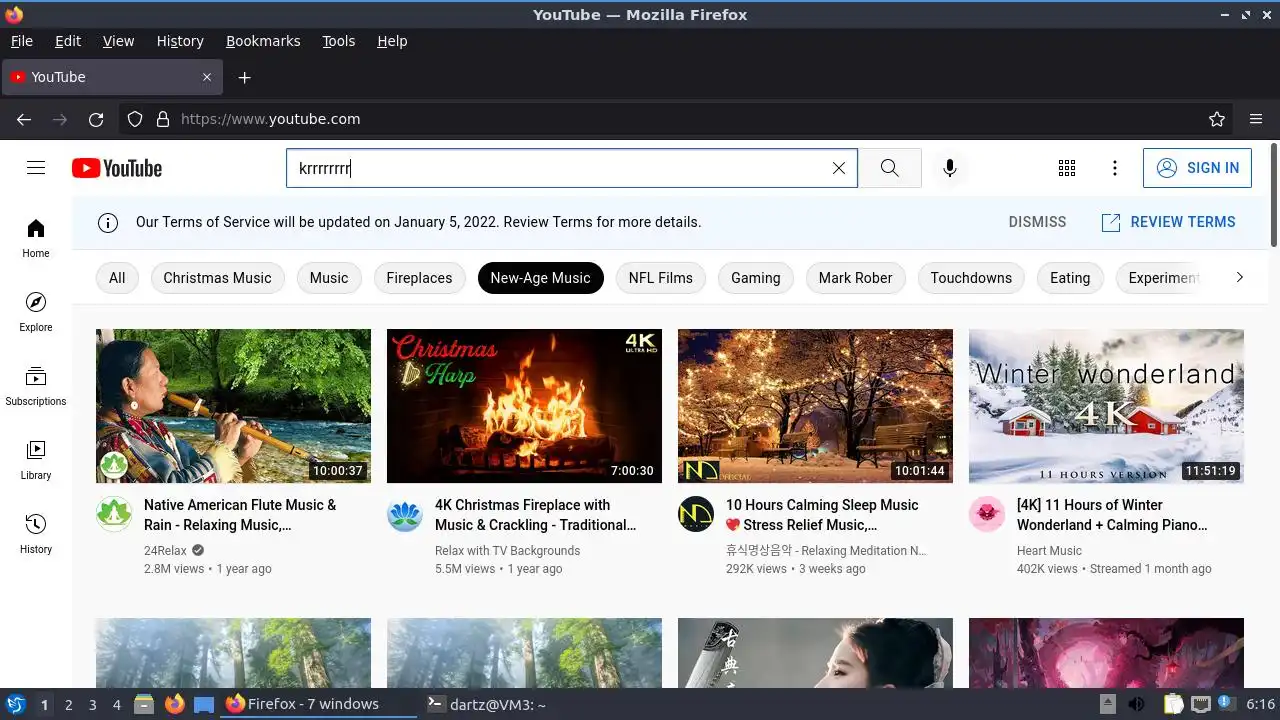The image size is (1280, 720).
Task: Select the Eating filter chip
Action: point(1070,278)
